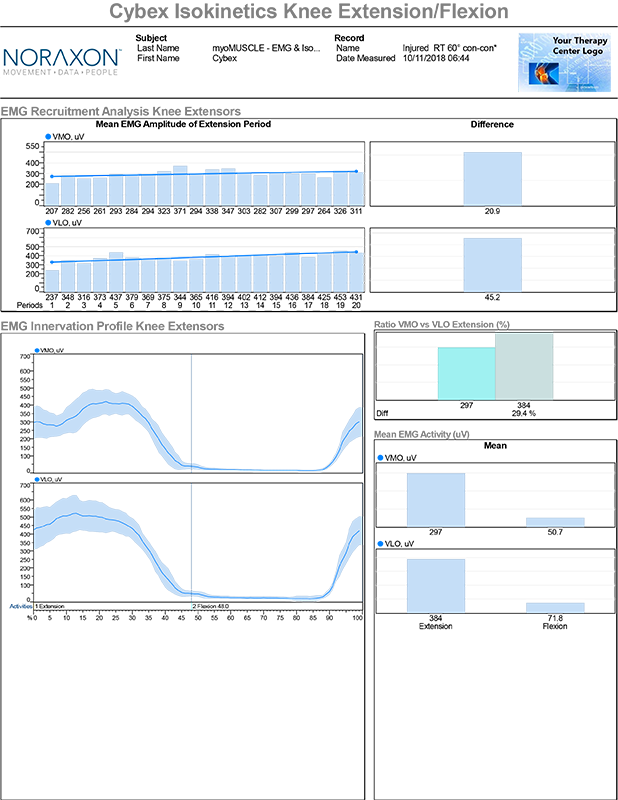Screen dimensions: 618x800
Task: Click the VLO legend dot in Mean EMG panel
Action: pyautogui.click(x=380, y=544)
